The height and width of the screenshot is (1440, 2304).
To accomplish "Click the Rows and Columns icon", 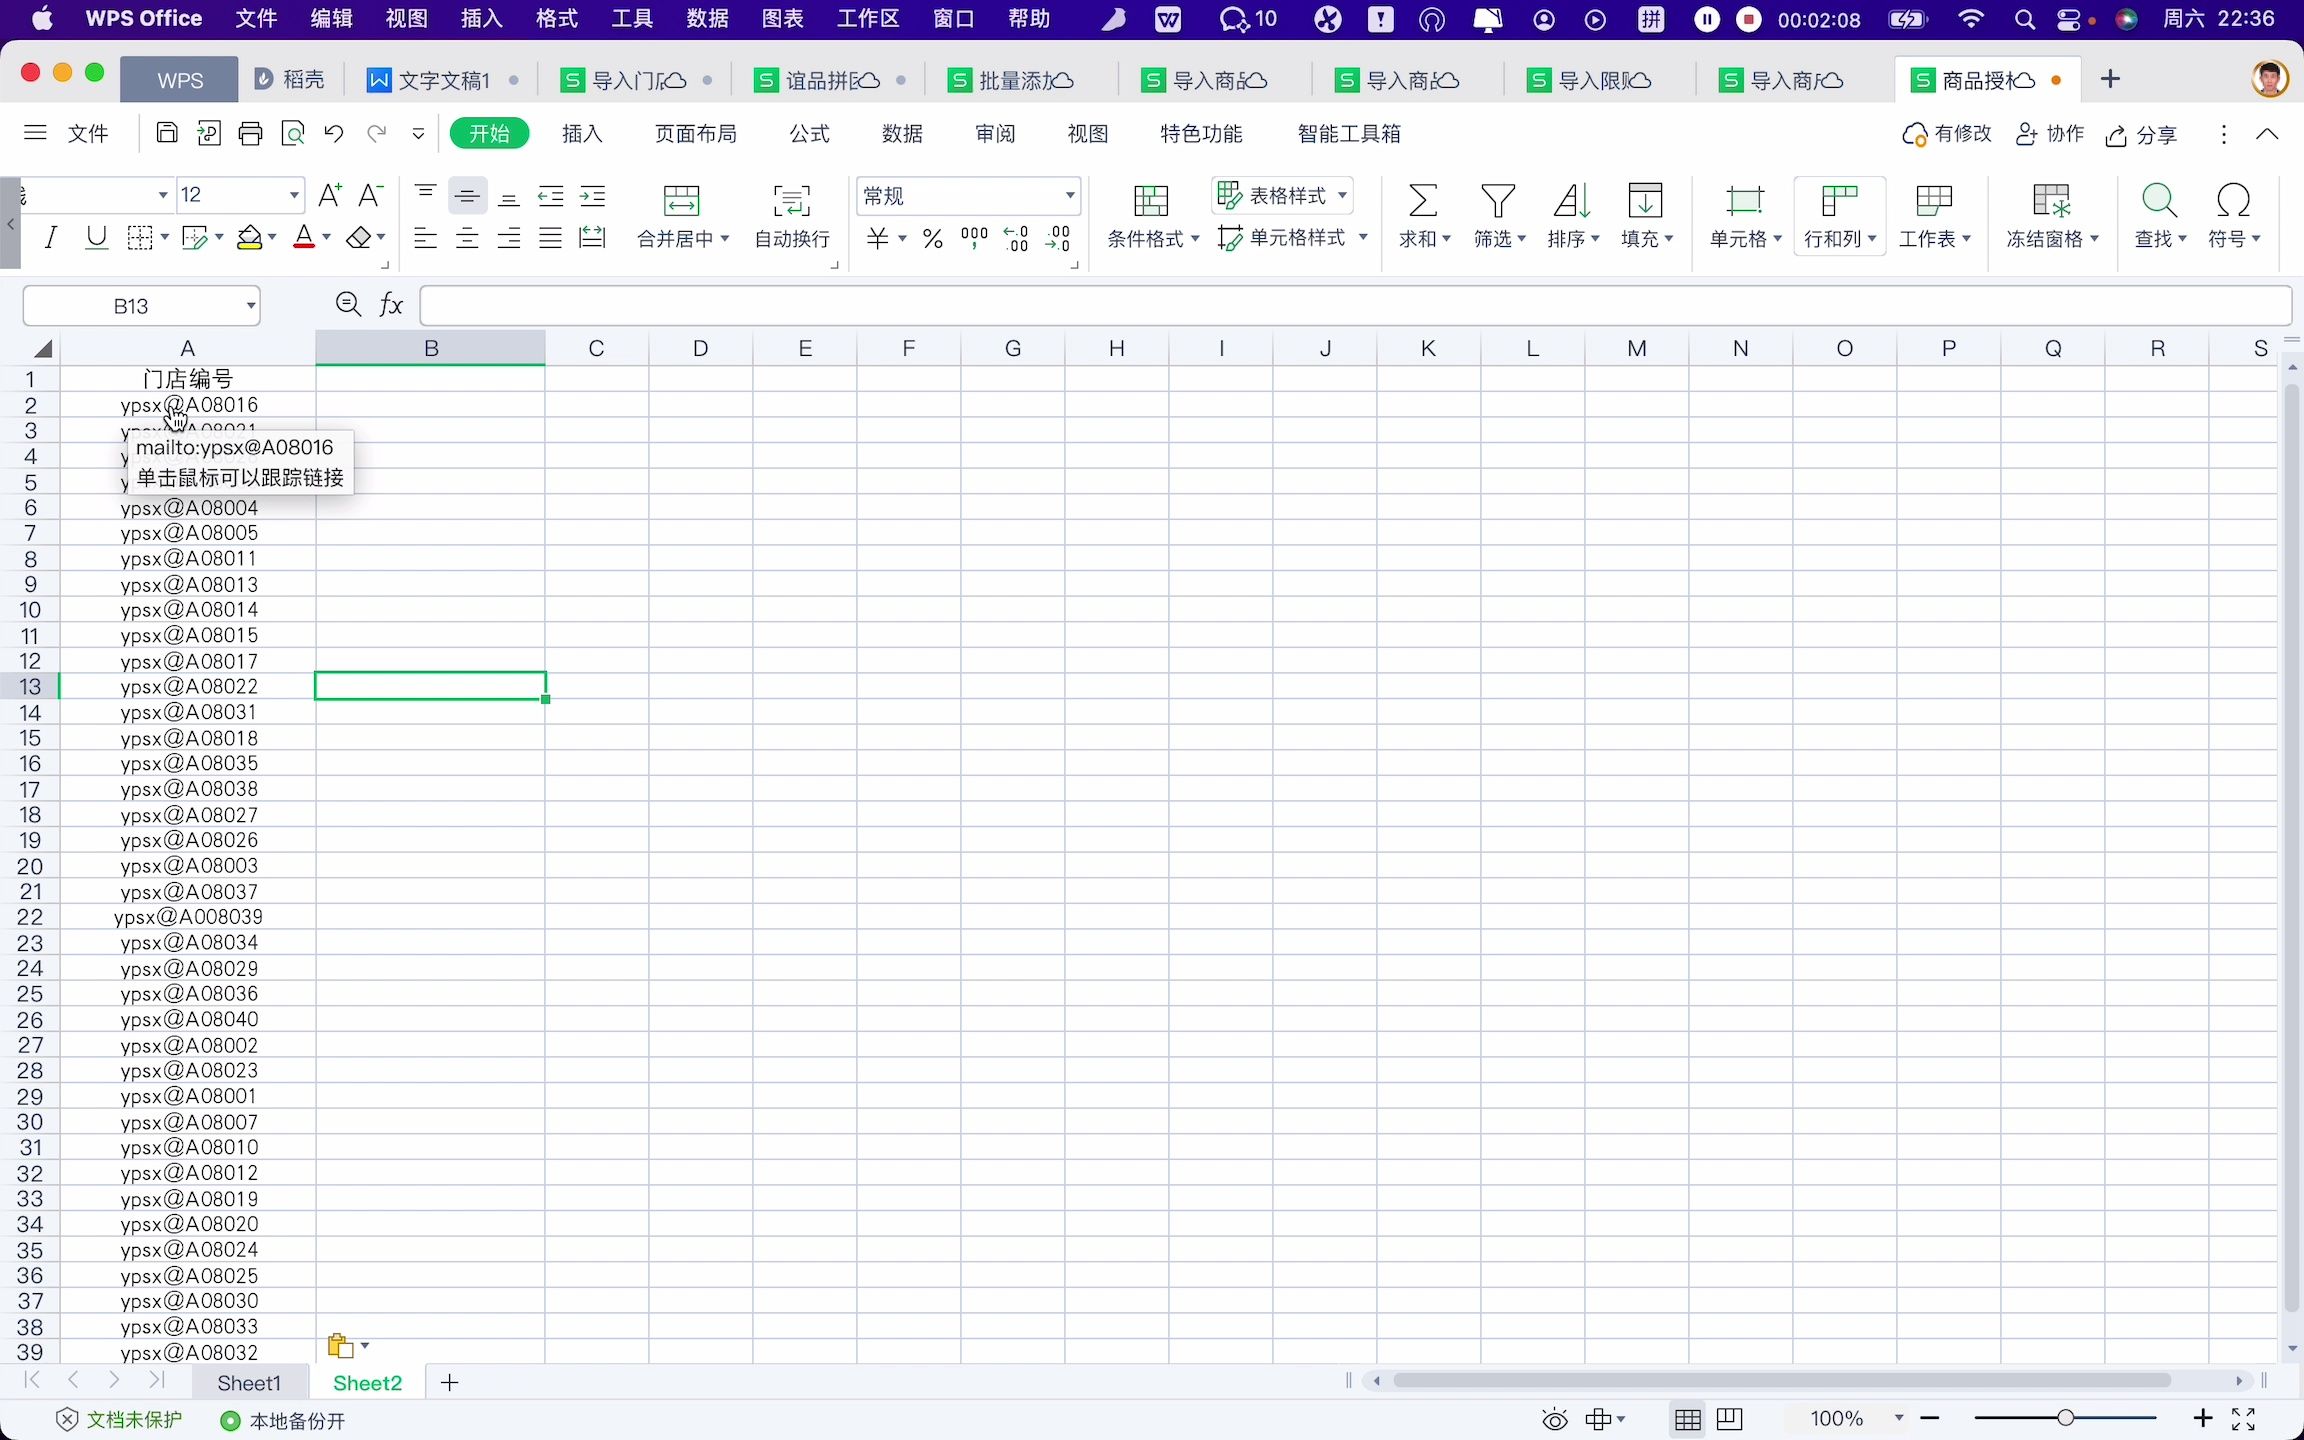I will coord(1839,200).
